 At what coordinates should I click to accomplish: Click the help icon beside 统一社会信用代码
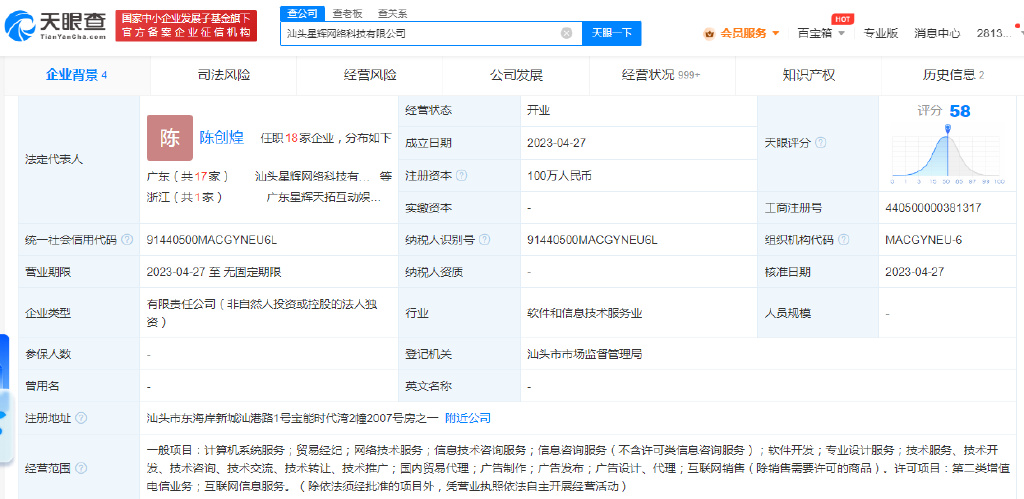pyautogui.click(x=127, y=240)
